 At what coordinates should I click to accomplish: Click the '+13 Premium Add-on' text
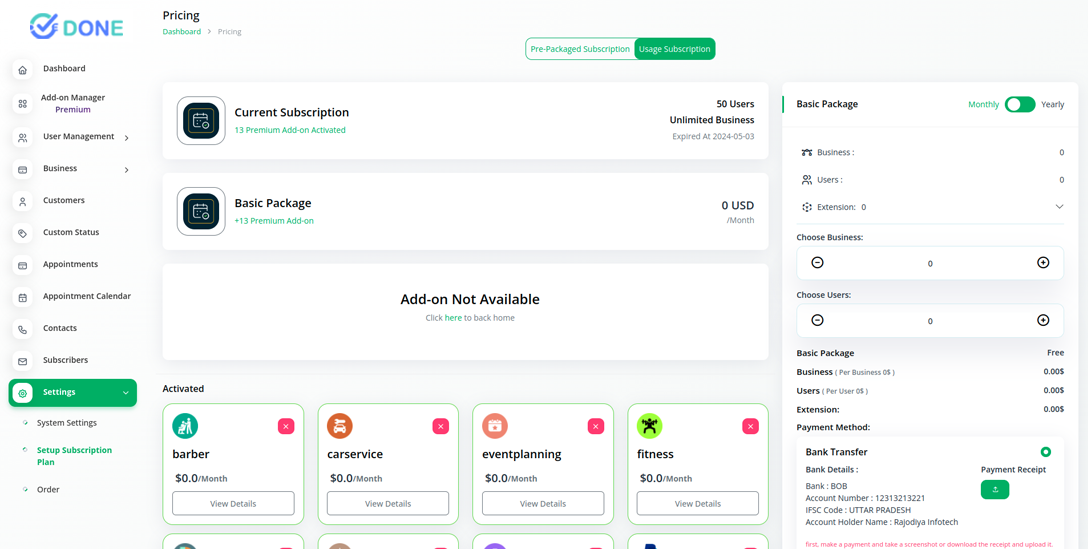pyautogui.click(x=274, y=221)
